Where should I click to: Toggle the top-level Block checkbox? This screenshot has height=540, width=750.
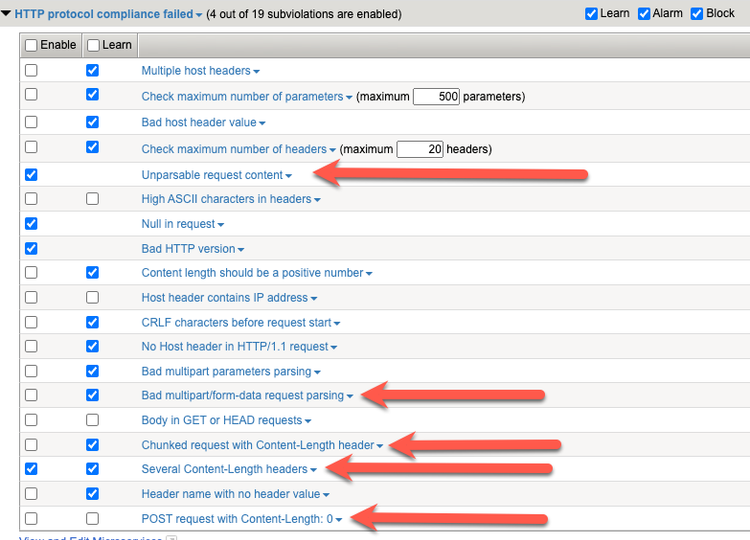[698, 13]
